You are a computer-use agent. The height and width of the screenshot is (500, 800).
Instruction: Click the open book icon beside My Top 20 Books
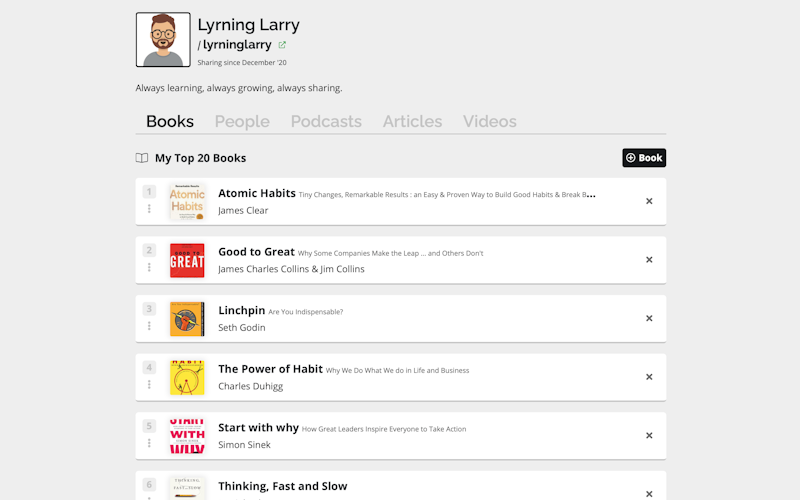(x=142, y=158)
